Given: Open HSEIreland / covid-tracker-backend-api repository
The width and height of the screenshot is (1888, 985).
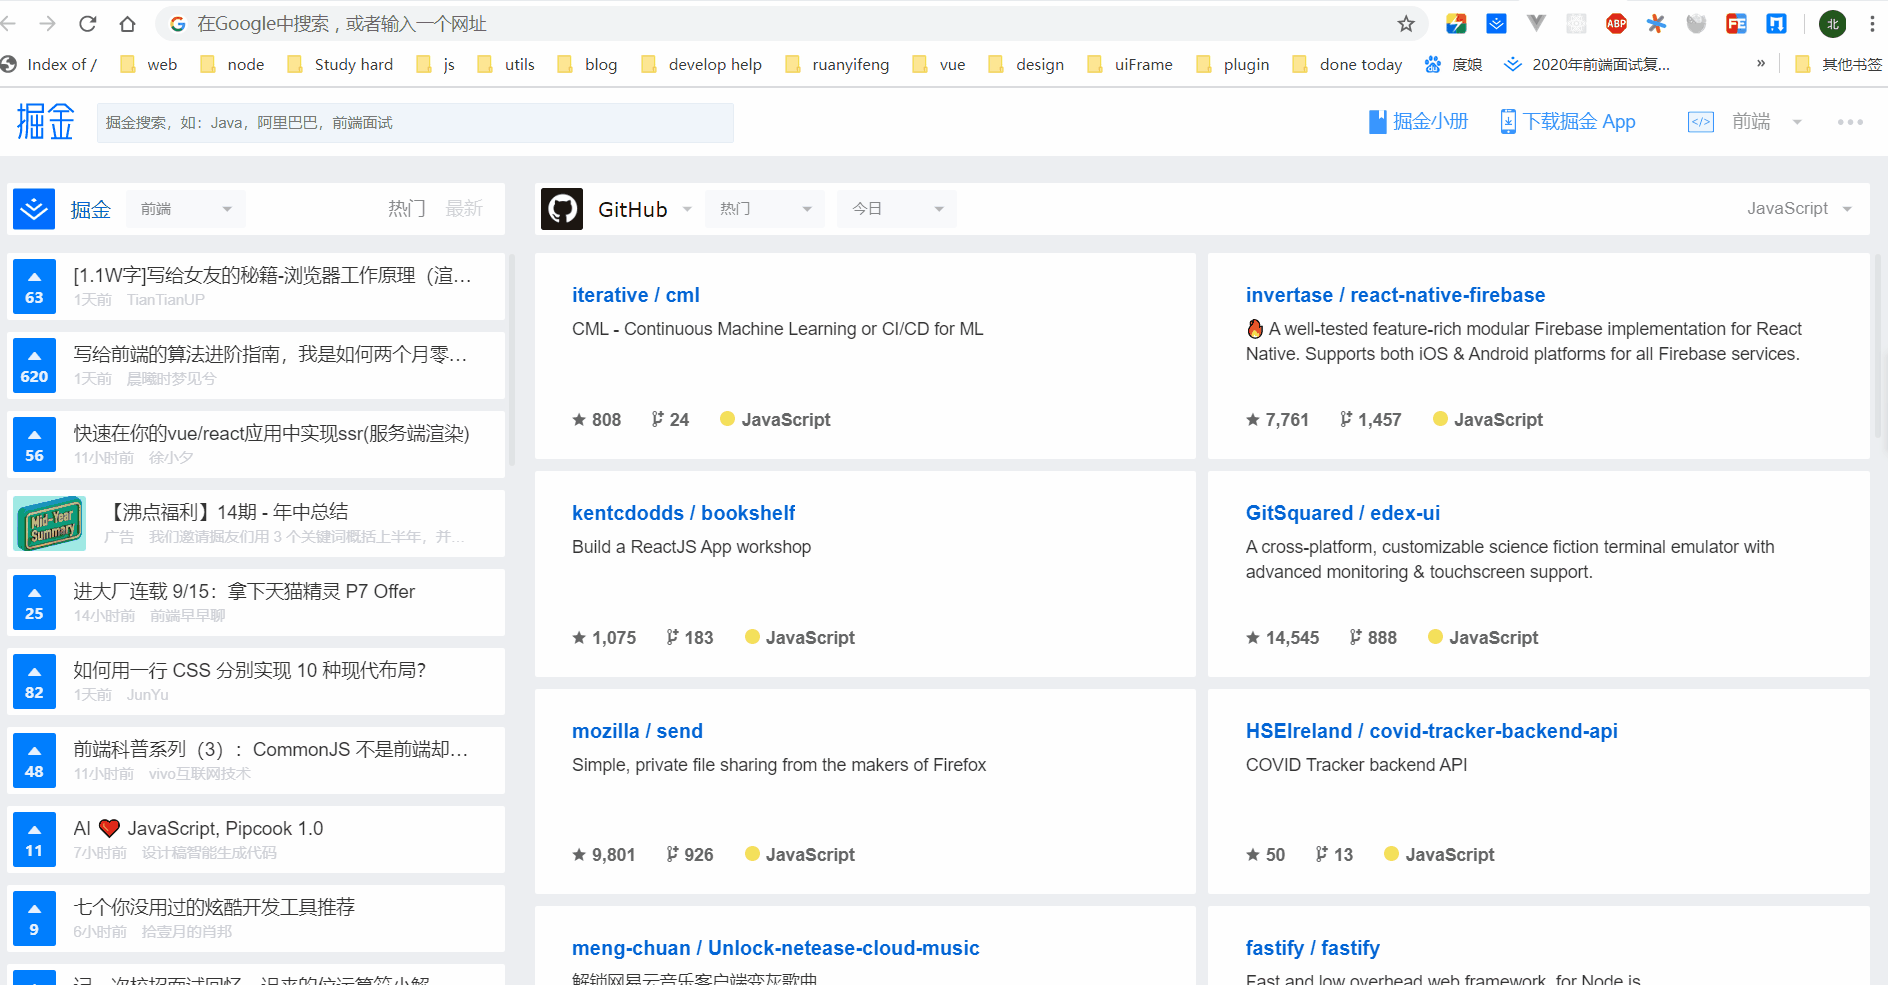Looking at the screenshot, I should [x=1431, y=731].
